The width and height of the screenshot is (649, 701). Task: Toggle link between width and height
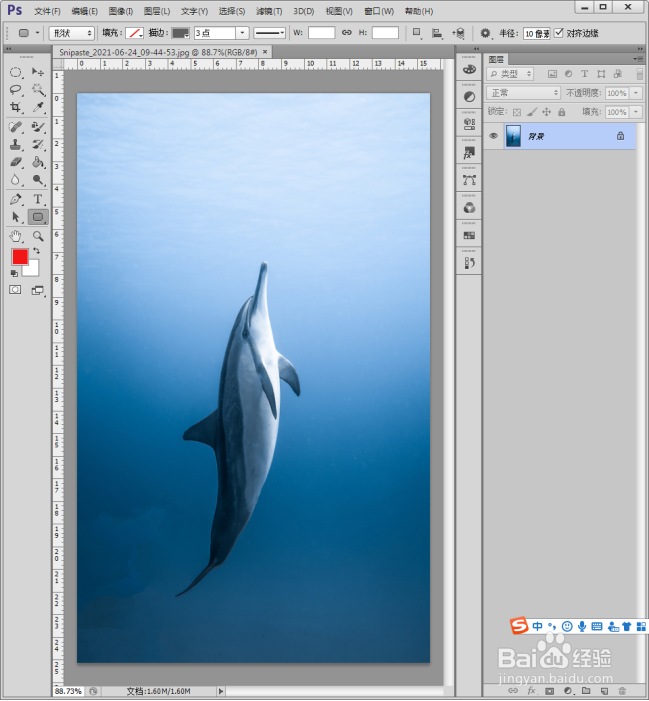tap(346, 33)
